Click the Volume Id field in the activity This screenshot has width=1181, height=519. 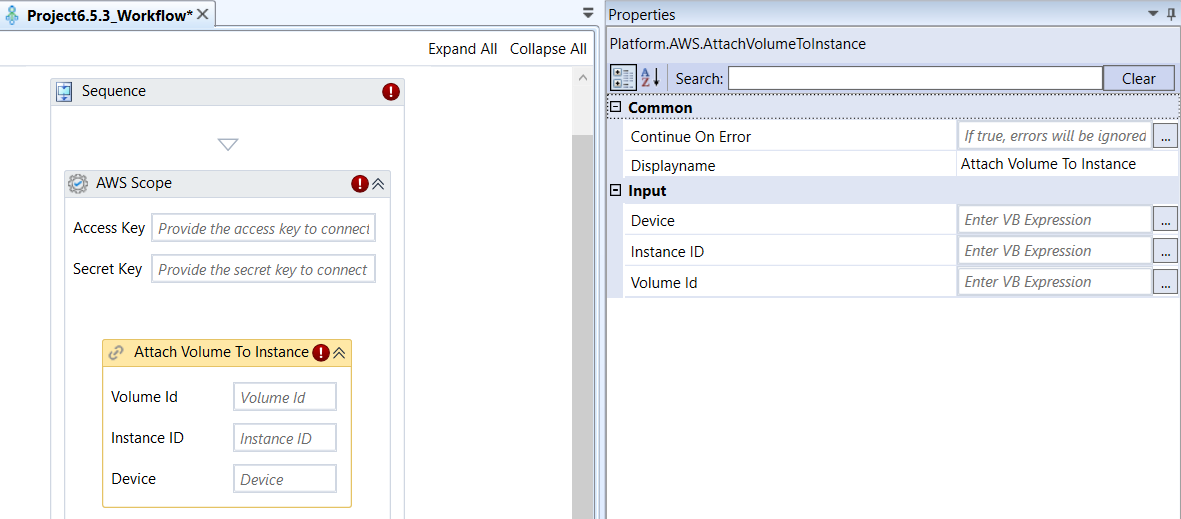click(285, 397)
